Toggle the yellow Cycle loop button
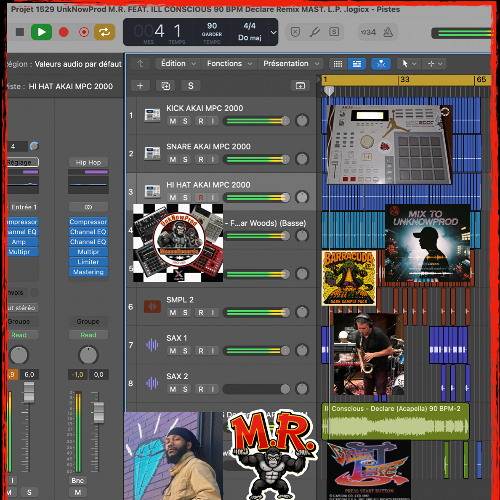The height and width of the screenshot is (500, 500). tap(104, 32)
